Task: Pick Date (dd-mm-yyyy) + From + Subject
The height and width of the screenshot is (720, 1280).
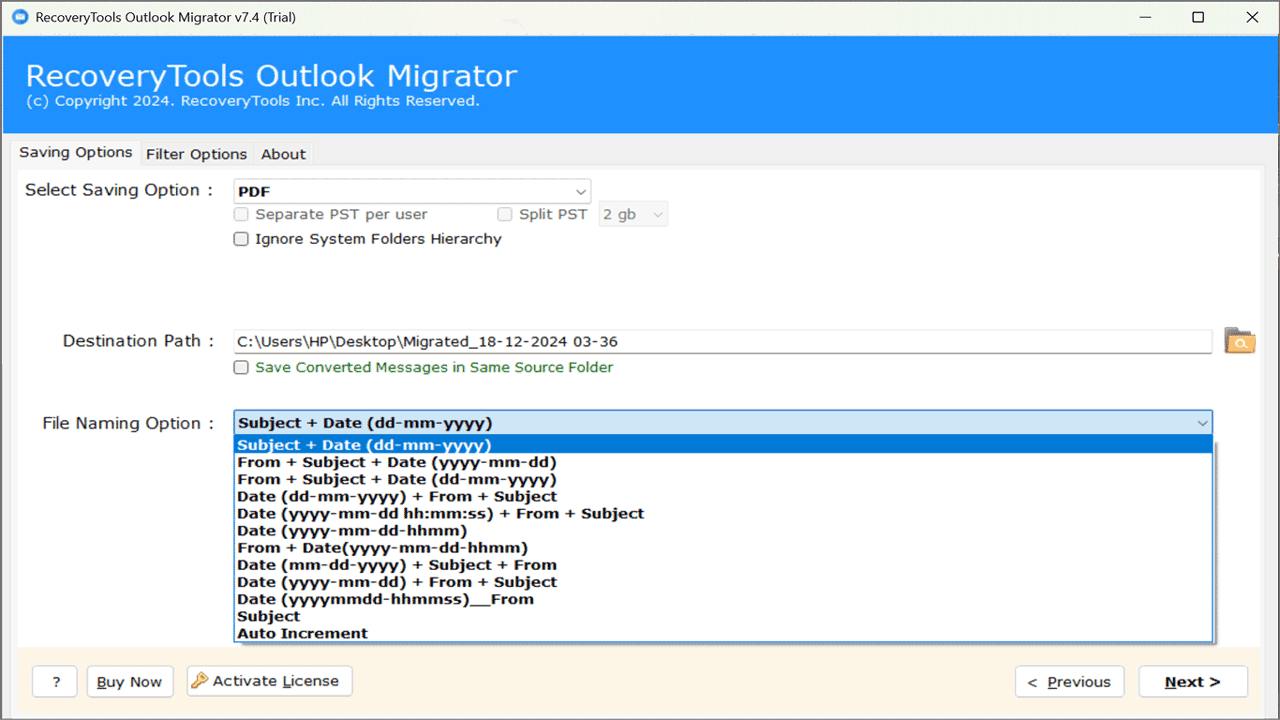Action: point(723,496)
